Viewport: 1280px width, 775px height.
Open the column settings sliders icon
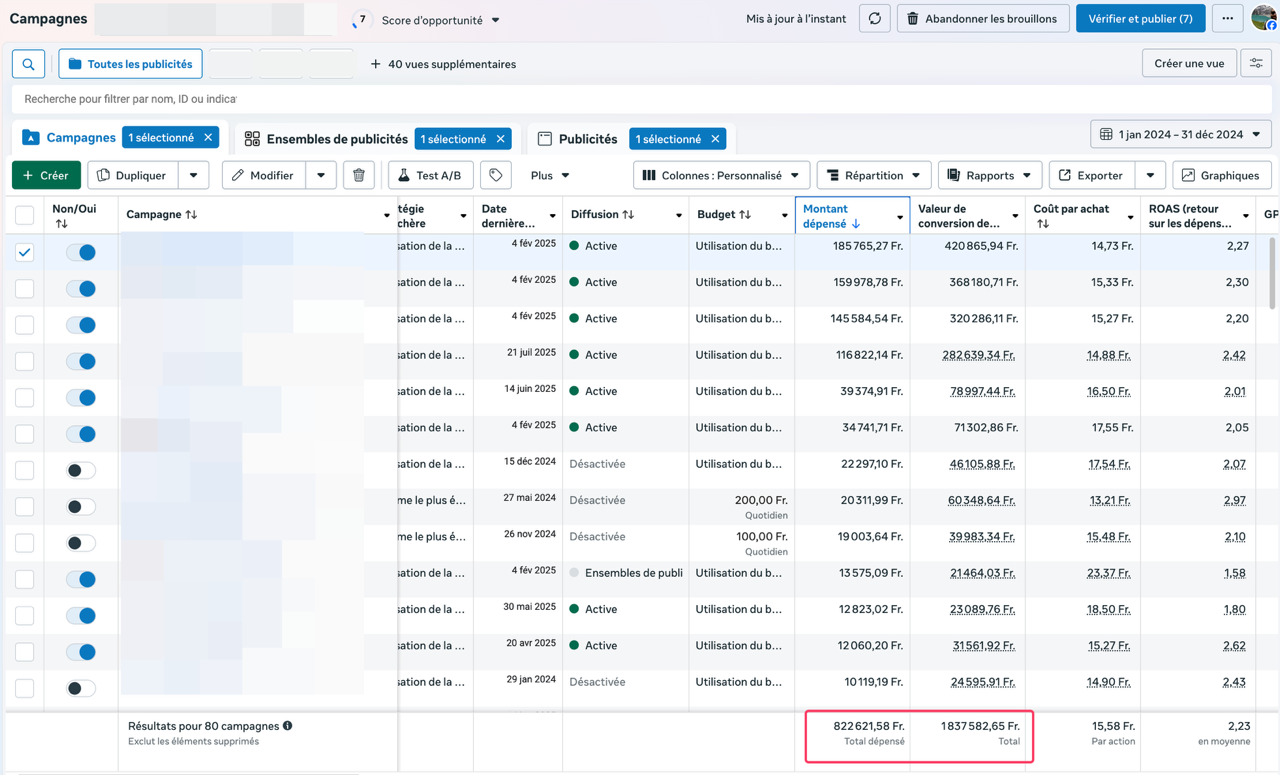pyautogui.click(x=1256, y=64)
